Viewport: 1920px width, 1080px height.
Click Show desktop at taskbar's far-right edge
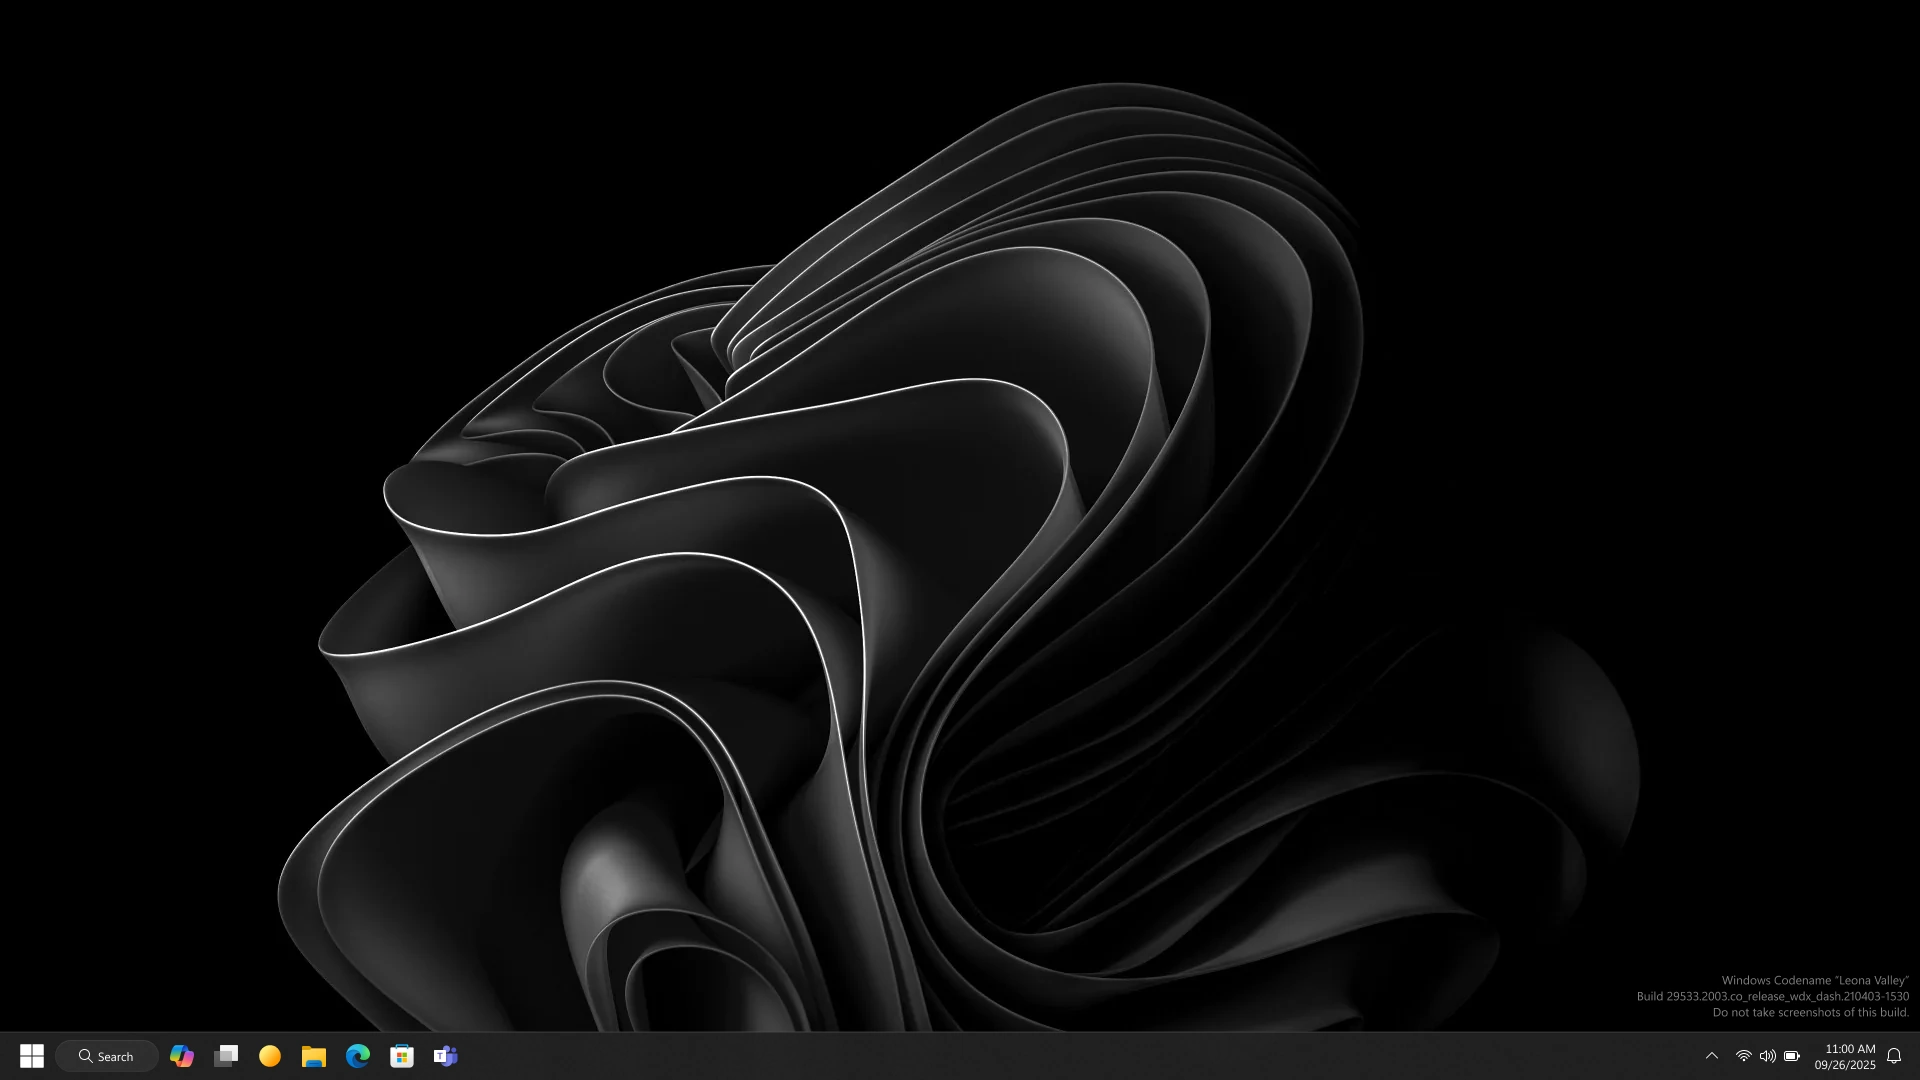[x=1916, y=1056]
